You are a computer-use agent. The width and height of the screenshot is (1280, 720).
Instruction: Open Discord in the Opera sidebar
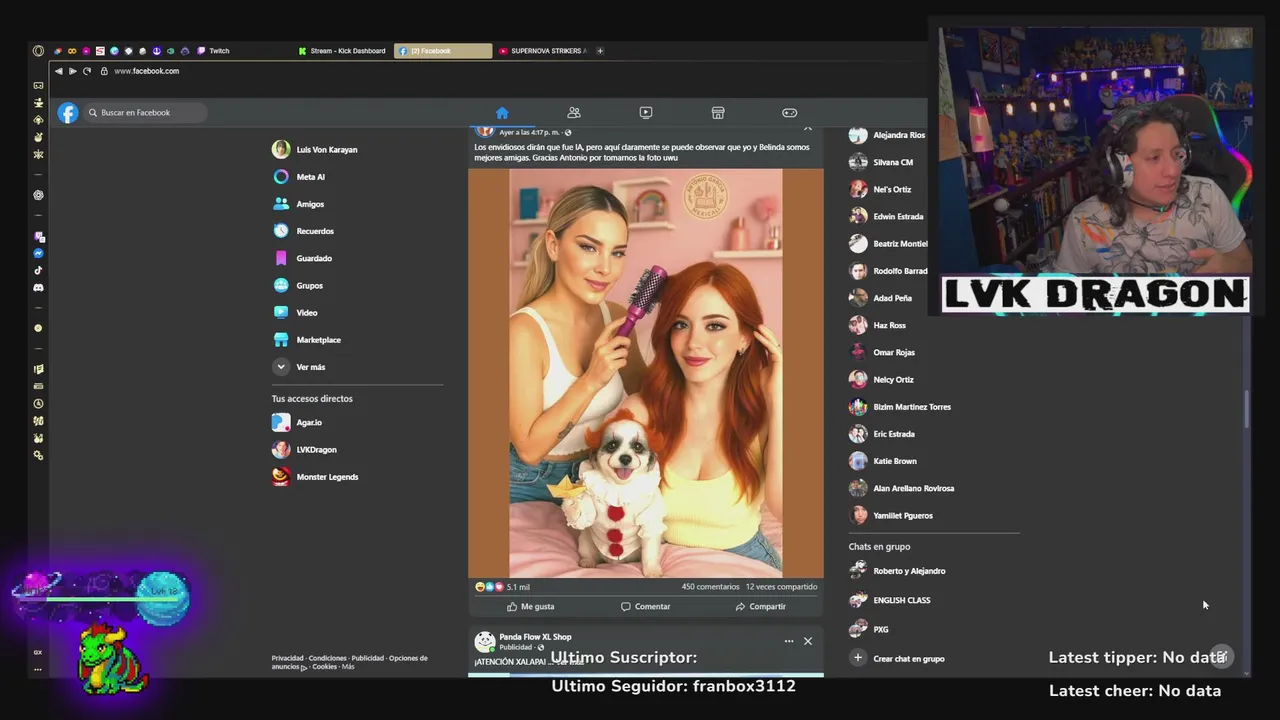coord(38,288)
